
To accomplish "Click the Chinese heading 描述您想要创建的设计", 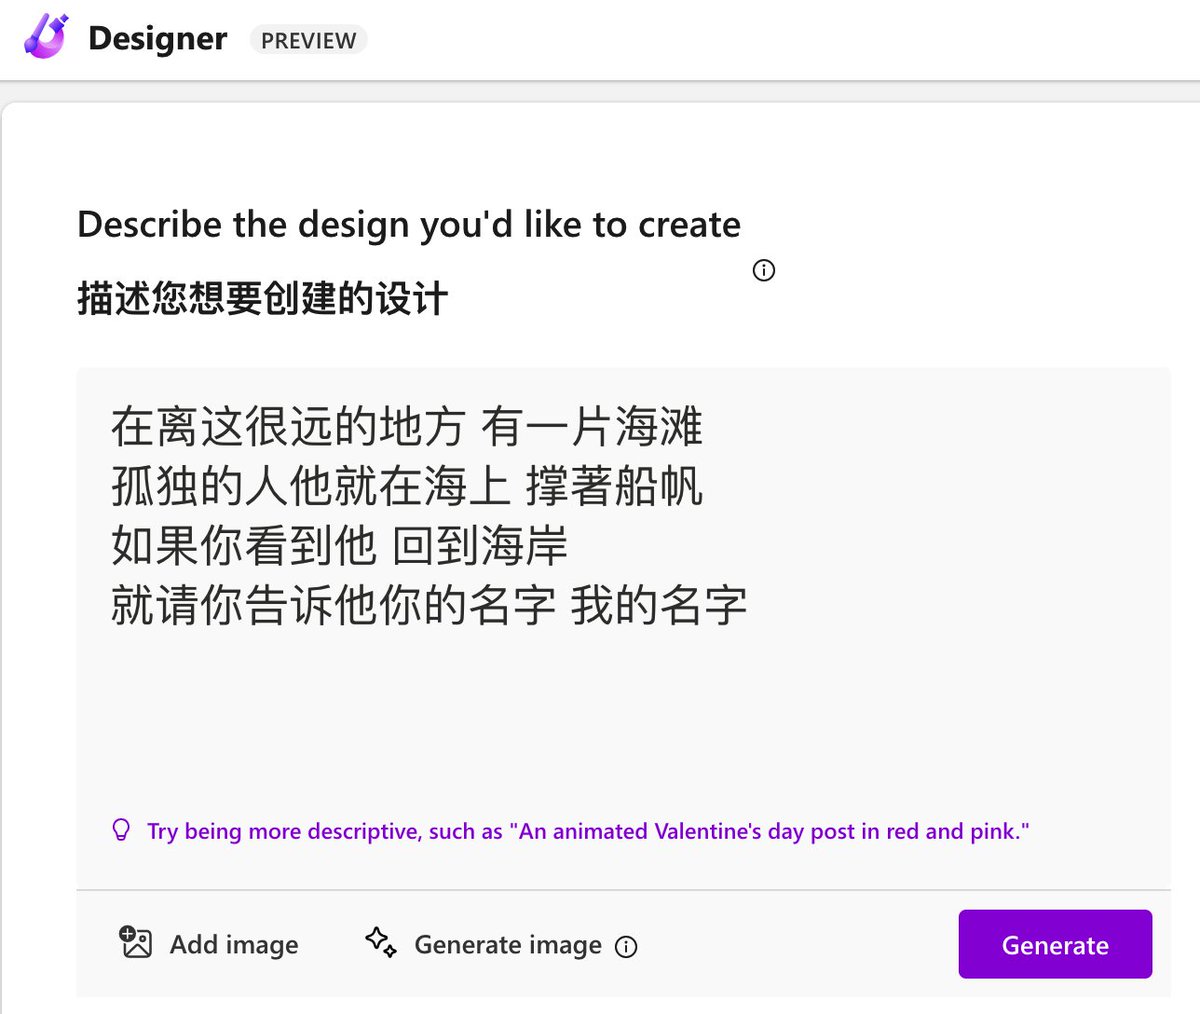I will pos(262,298).
